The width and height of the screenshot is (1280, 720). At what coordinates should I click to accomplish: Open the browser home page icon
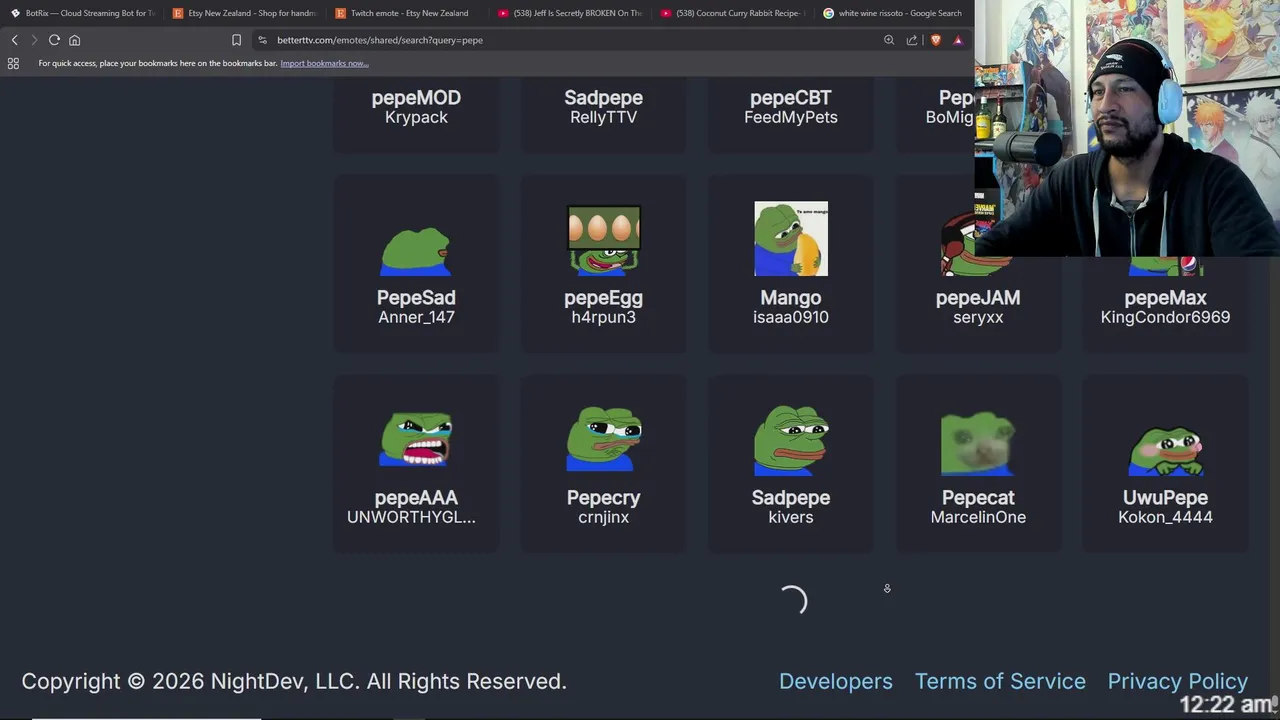pos(74,40)
